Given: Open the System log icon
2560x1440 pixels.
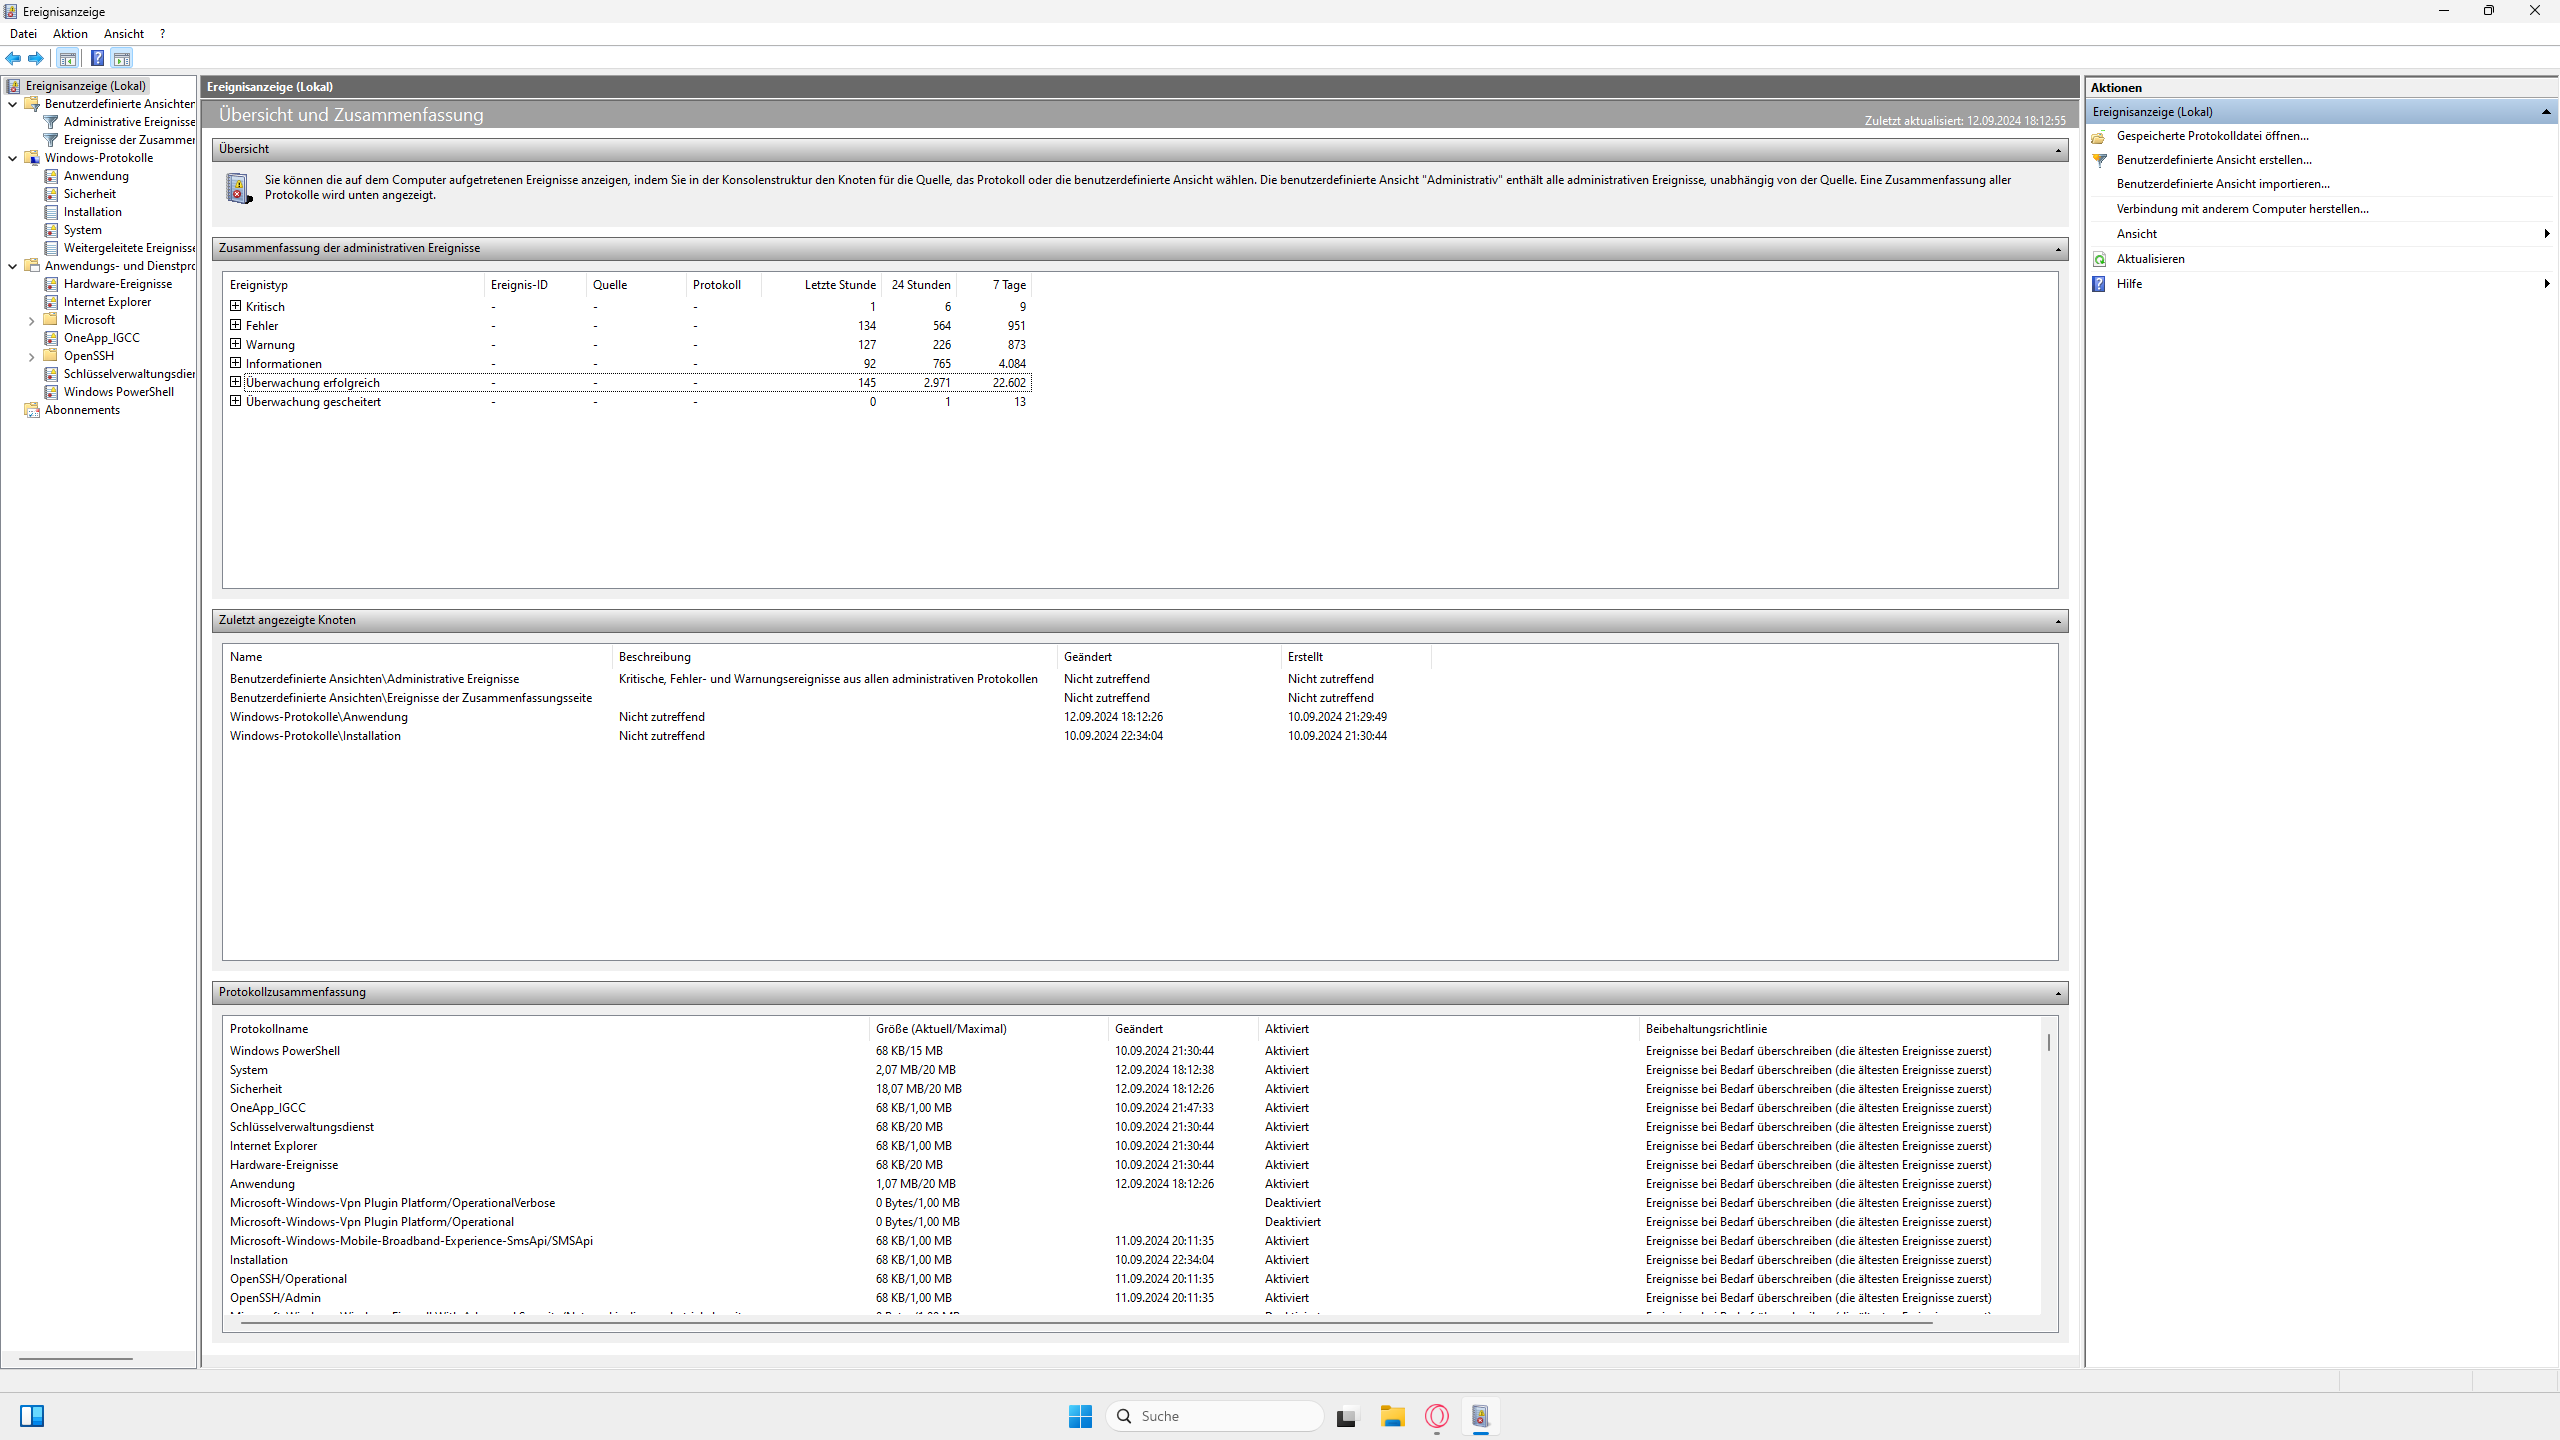Looking at the screenshot, I should pyautogui.click(x=51, y=230).
